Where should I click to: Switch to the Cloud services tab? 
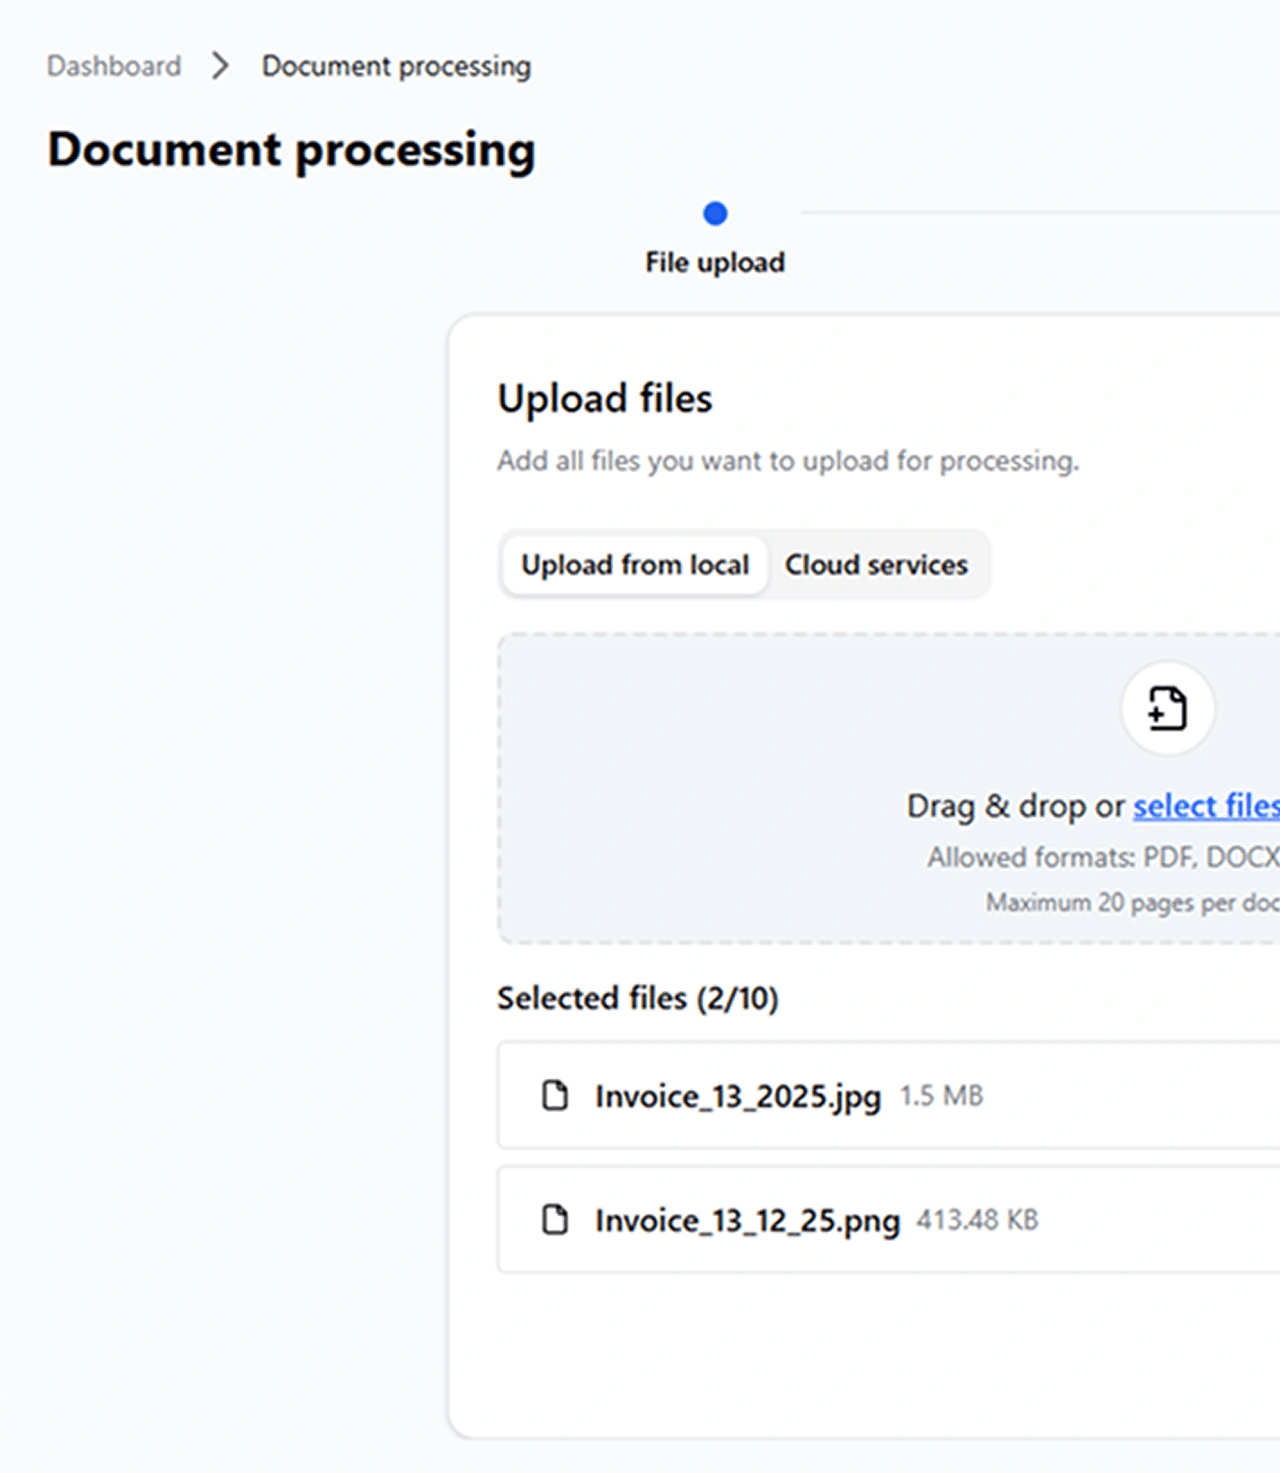point(876,565)
